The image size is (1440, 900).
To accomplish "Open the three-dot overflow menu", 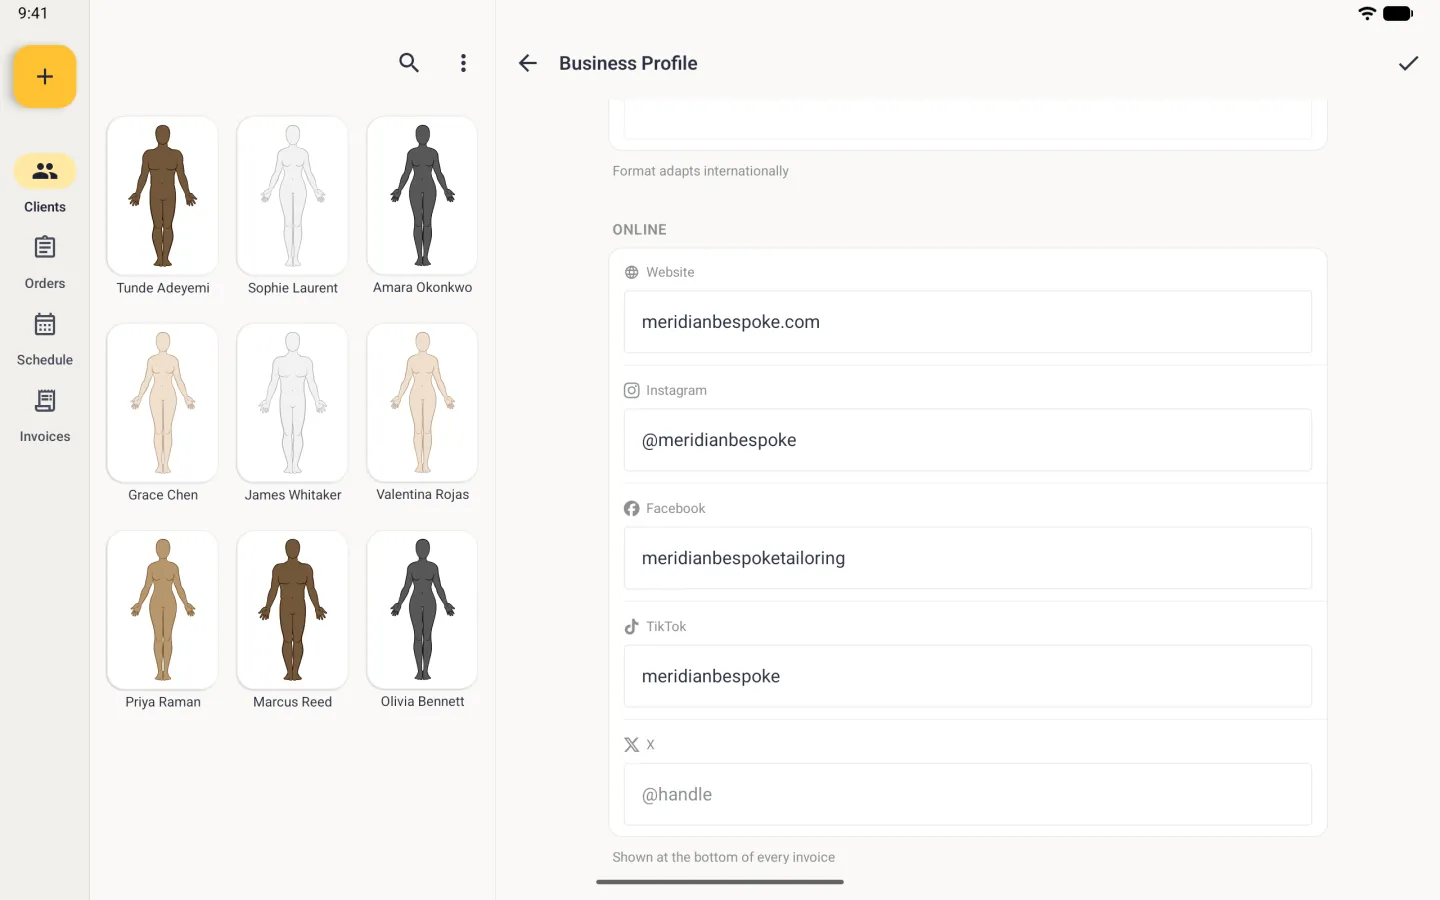I will tap(463, 63).
